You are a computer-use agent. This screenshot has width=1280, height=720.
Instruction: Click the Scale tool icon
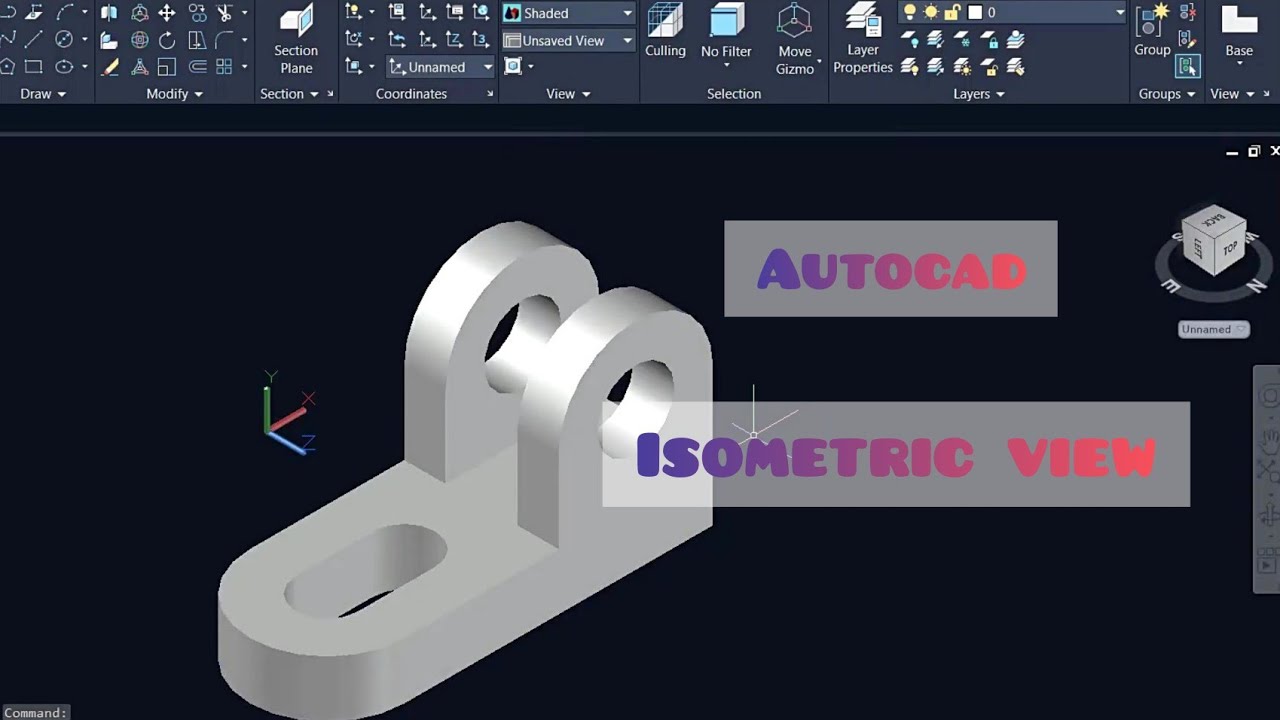tap(167, 67)
